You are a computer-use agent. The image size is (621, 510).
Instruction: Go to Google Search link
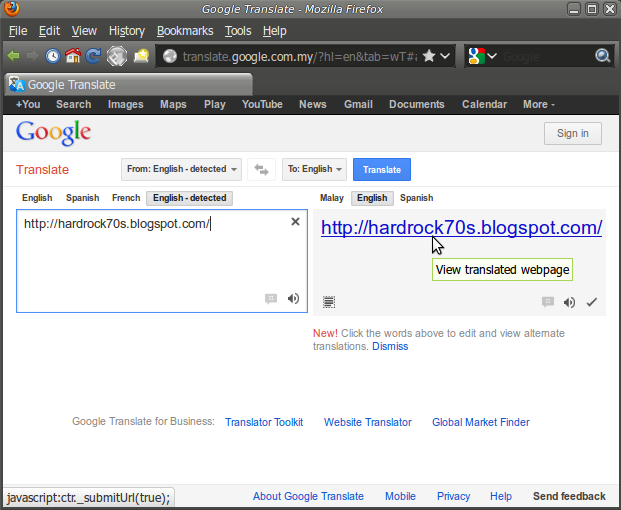coord(74,104)
